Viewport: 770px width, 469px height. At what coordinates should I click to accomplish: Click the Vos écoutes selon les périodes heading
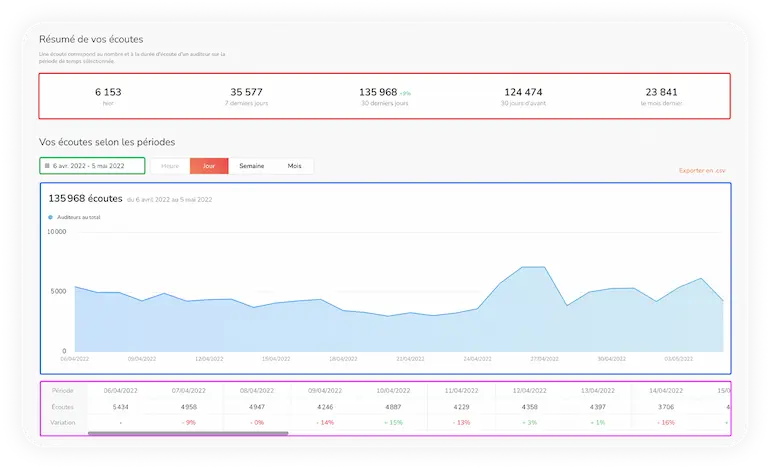click(x=107, y=142)
